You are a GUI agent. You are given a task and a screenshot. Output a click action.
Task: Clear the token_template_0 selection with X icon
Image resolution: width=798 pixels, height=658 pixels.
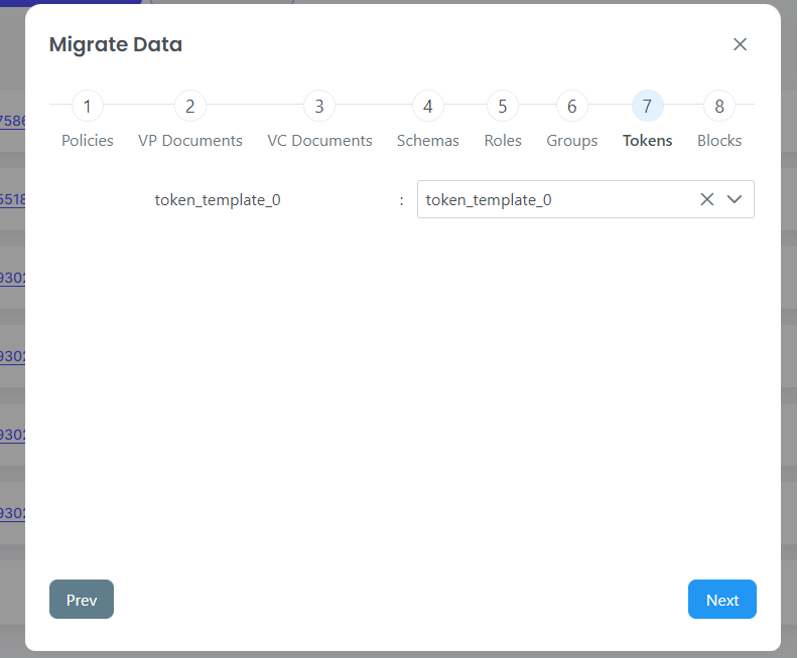pyautogui.click(x=707, y=199)
